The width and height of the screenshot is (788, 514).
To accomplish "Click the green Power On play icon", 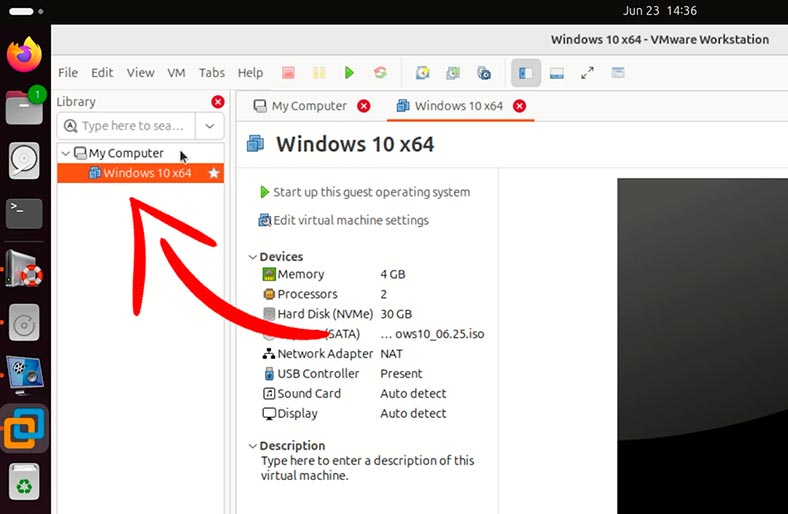I will click(349, 73).
